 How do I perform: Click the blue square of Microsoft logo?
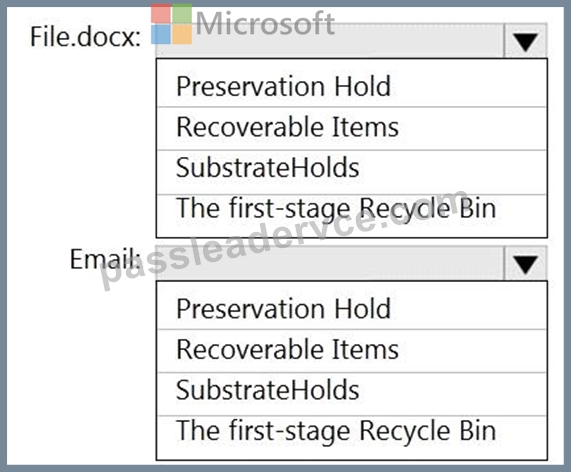[x=161, y=35]
